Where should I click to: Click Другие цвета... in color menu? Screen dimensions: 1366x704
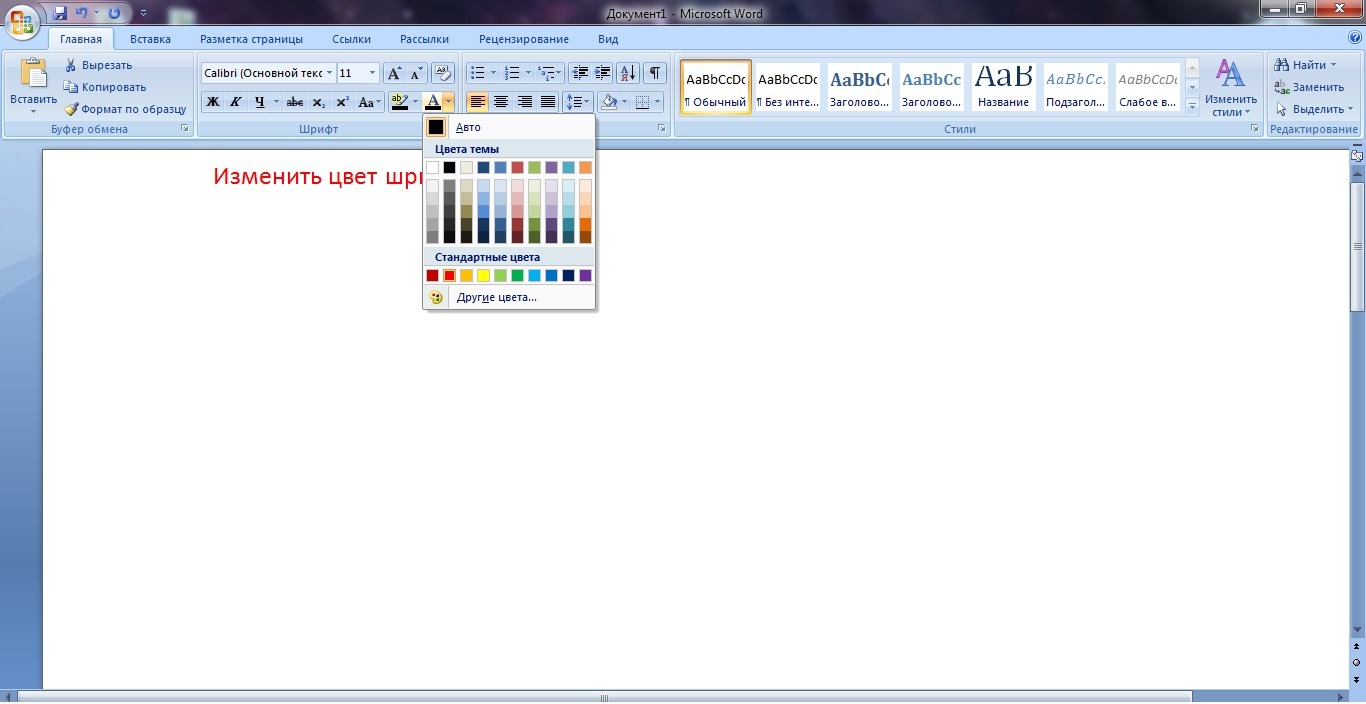tap(496, 297)
